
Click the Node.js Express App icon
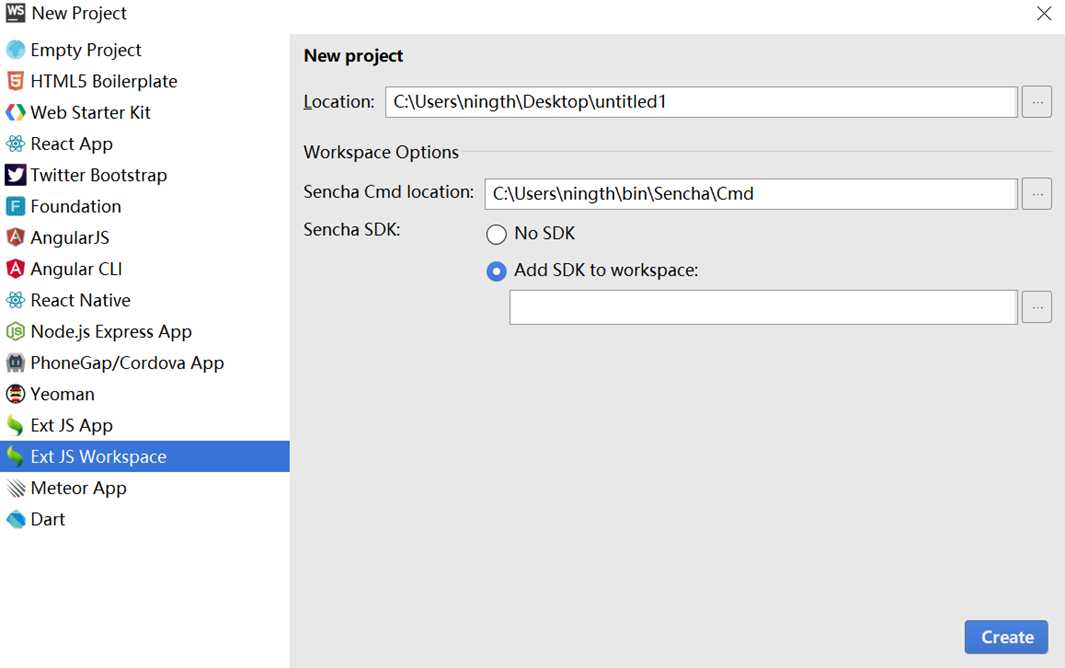click(x=16, y=331)
